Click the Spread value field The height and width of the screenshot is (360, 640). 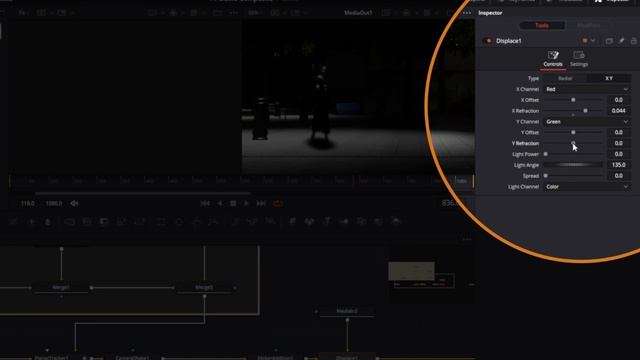[x=618, y=176]
